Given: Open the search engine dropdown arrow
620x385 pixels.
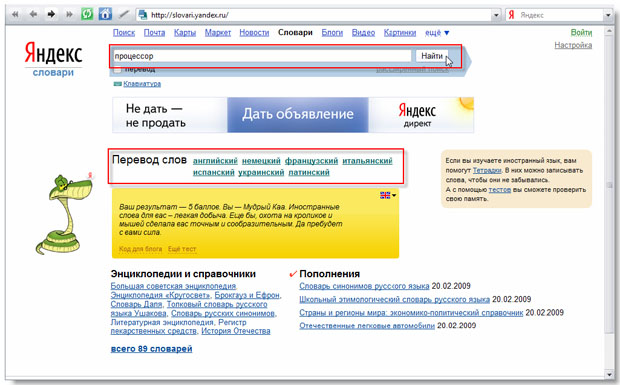Looking at the screenshot, I should click(608, 15).
